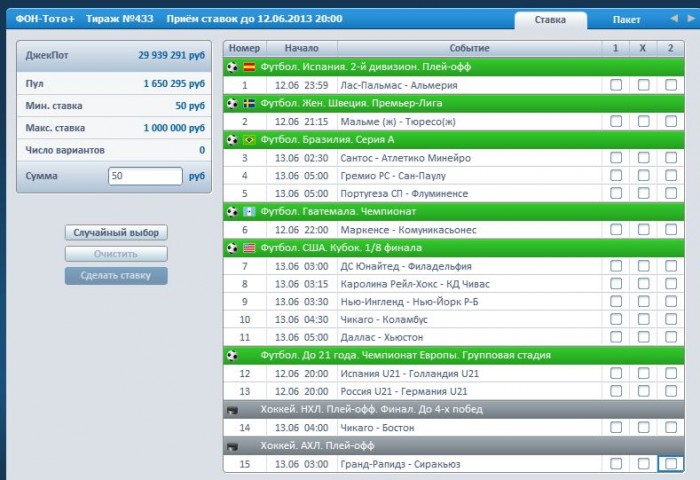700x480 pixels.
Task: Switch to the Пакет tab
Action: point(626,20)
